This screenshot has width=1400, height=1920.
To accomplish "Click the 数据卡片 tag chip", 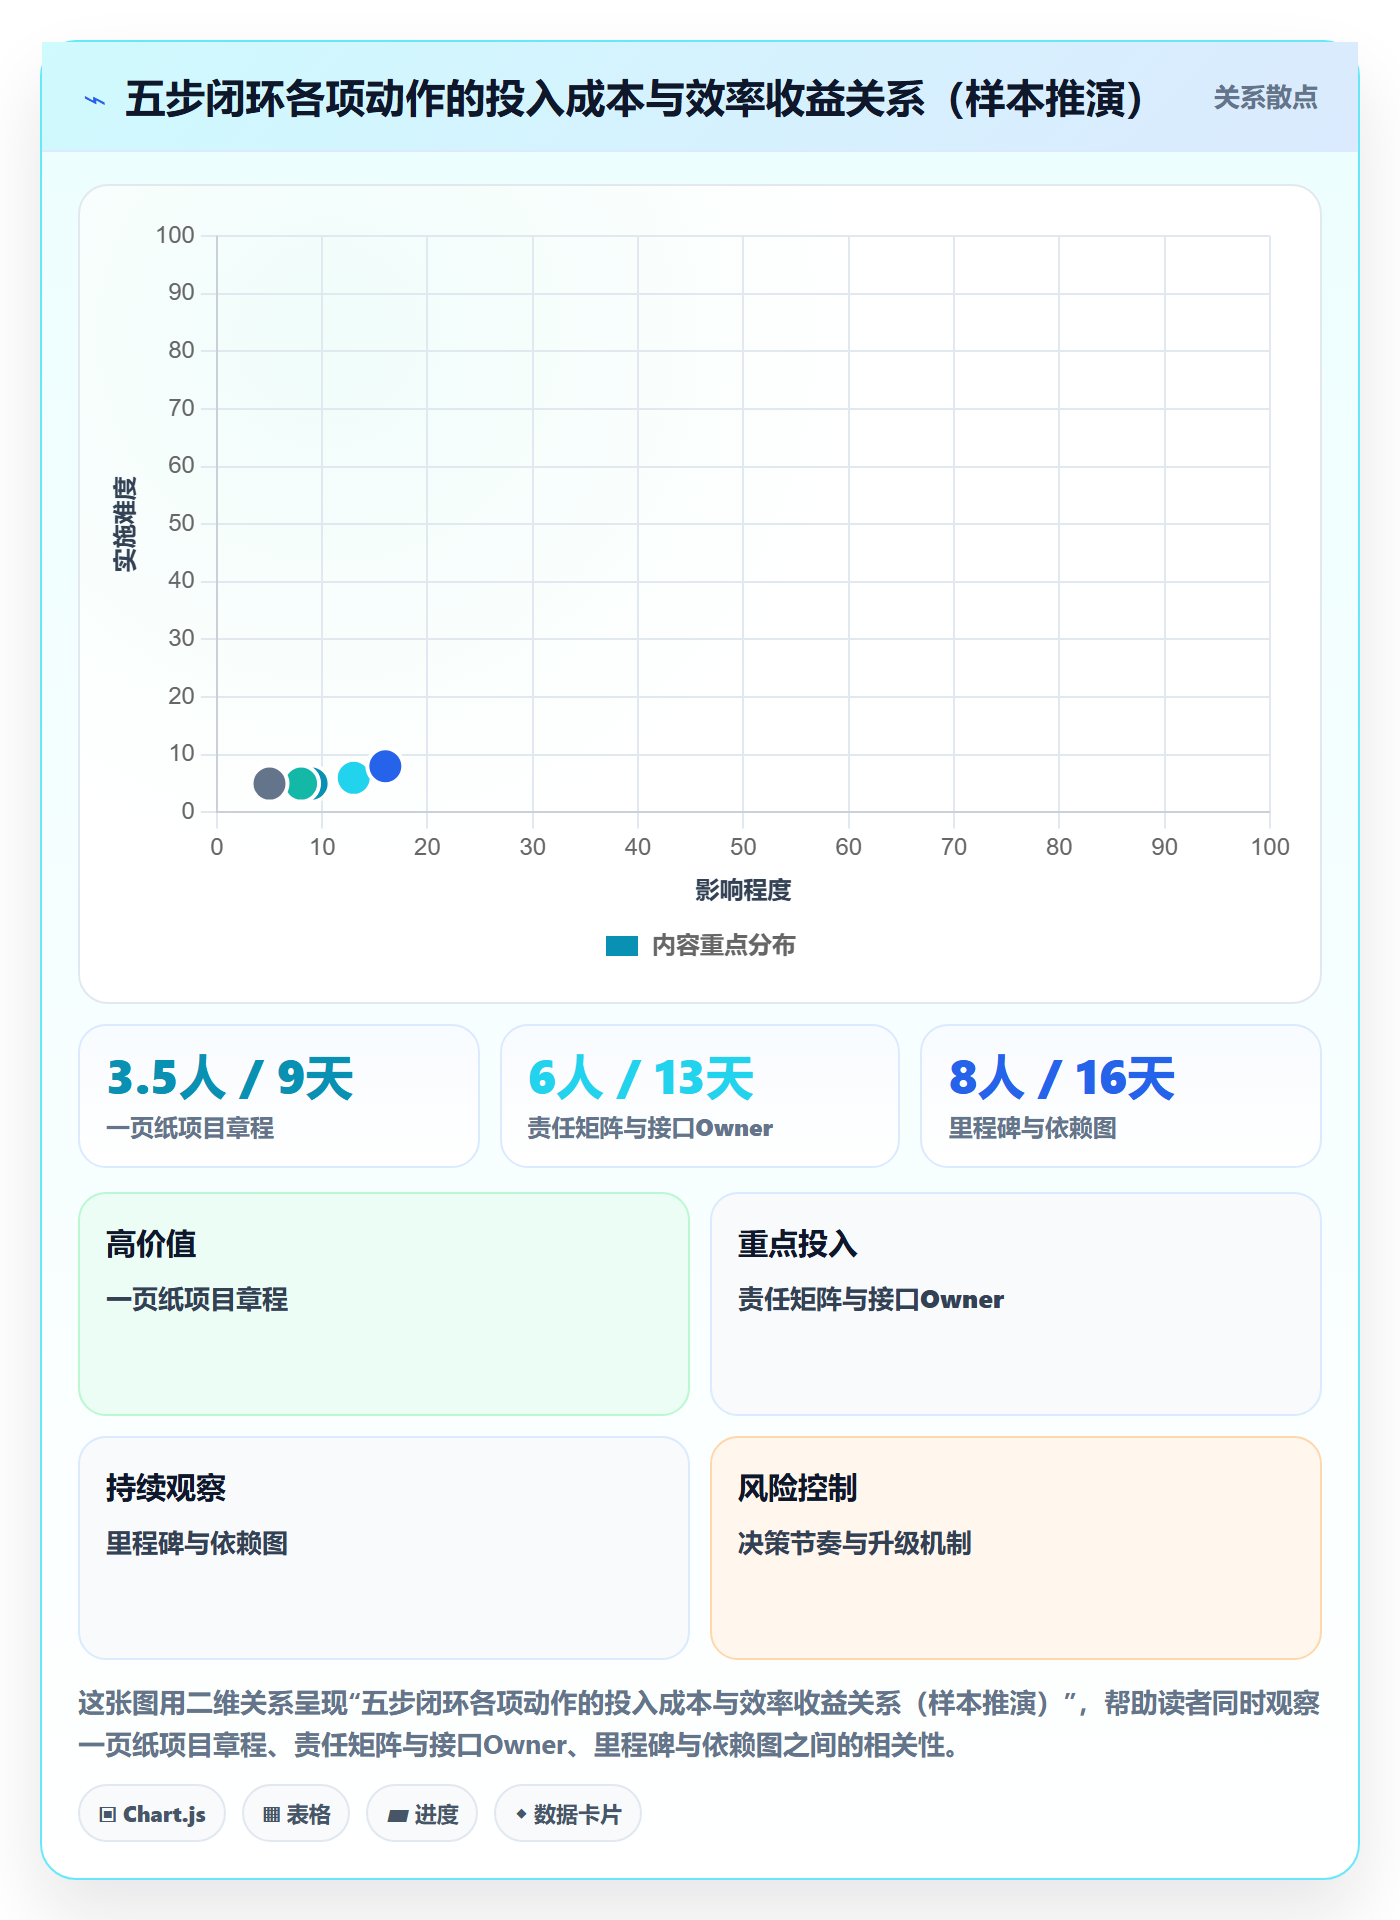I will 568,1814.
